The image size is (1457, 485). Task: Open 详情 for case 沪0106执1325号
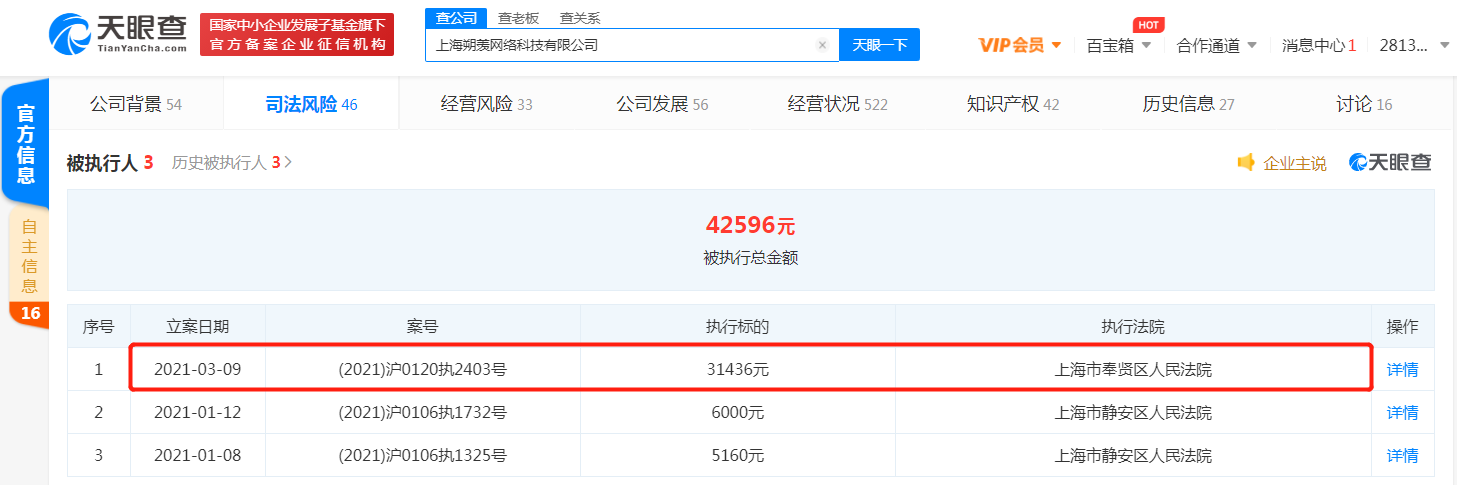point(1402,455)
